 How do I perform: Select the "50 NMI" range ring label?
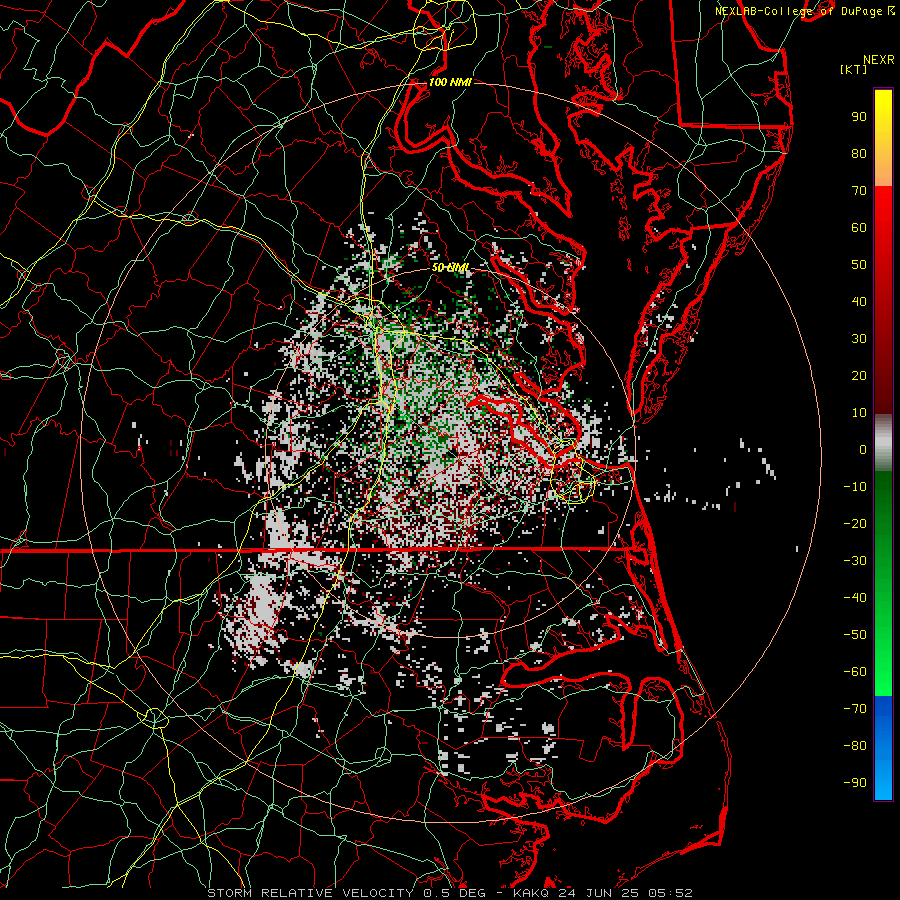(450, 267)
